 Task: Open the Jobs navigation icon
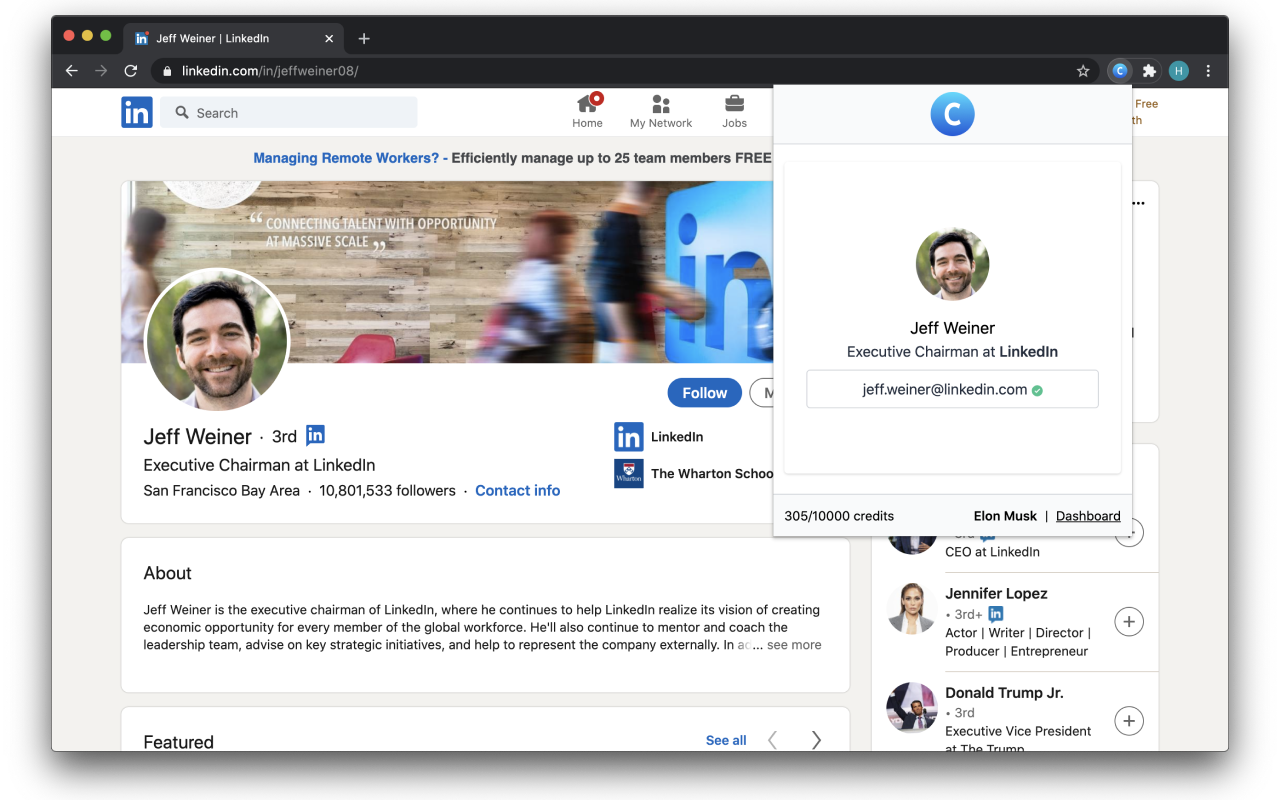[734, 111]
